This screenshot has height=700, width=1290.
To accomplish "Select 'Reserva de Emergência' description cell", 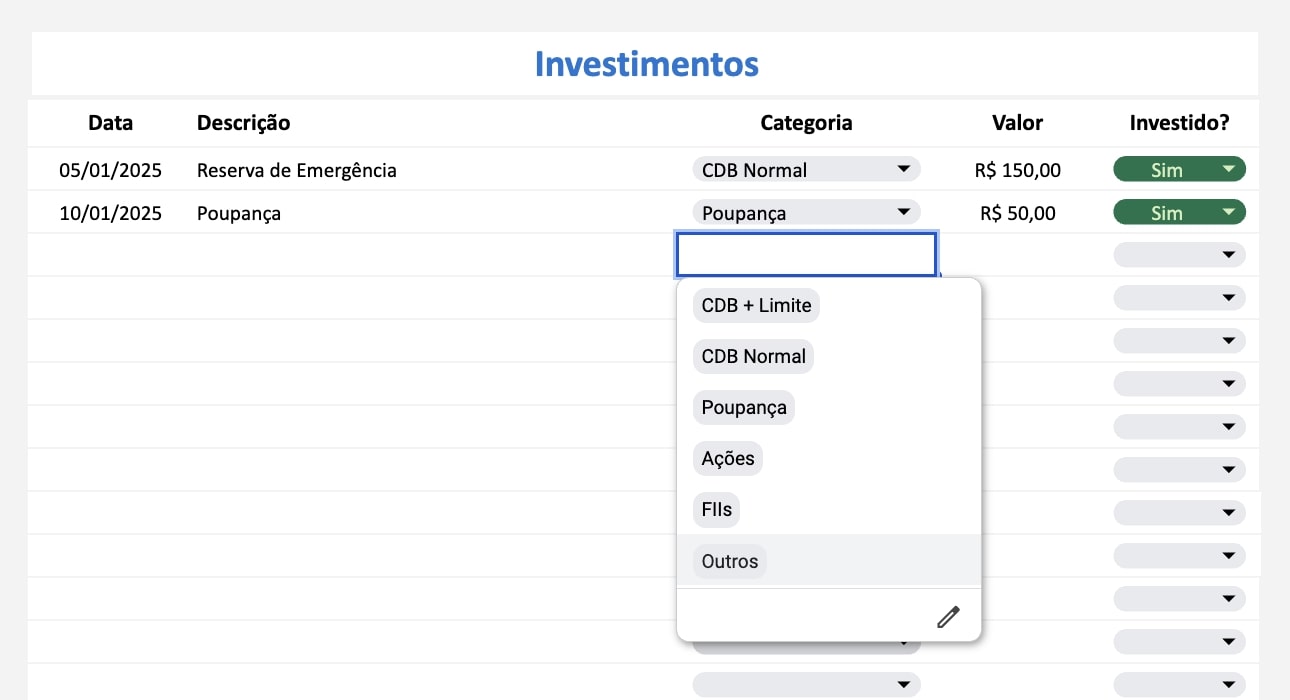I will pos(297,170).
